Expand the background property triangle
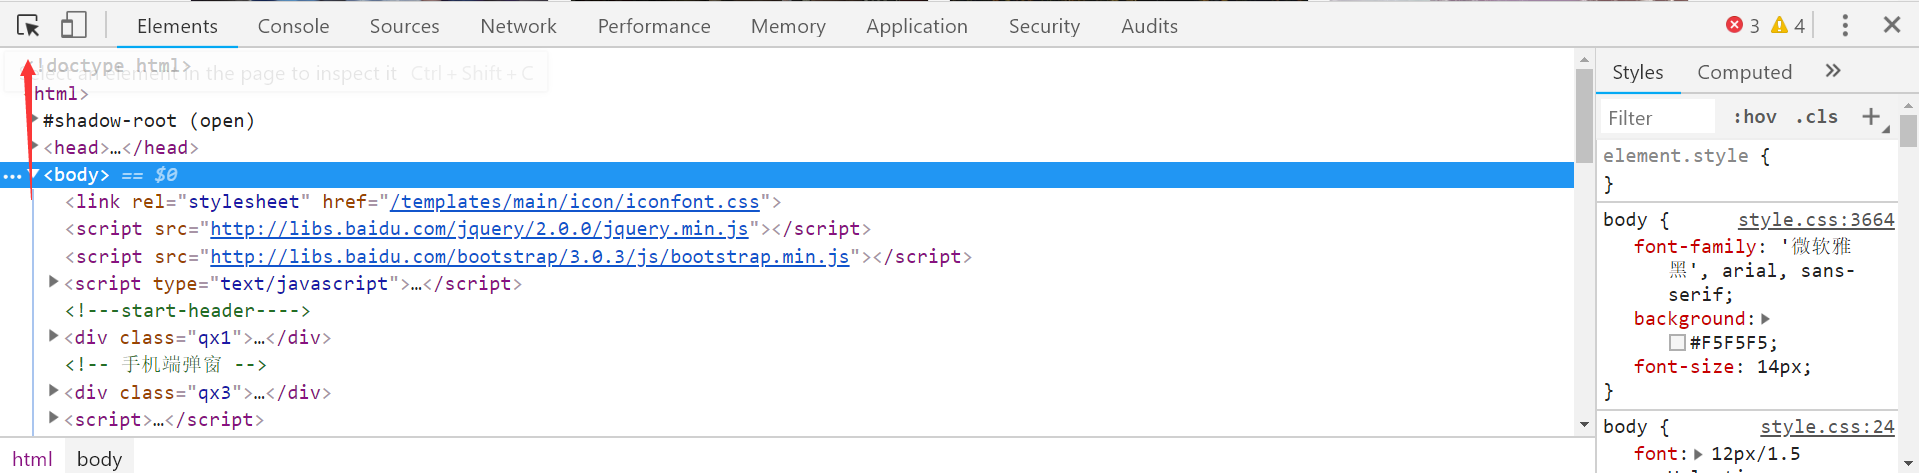 tap(1765, 318)
